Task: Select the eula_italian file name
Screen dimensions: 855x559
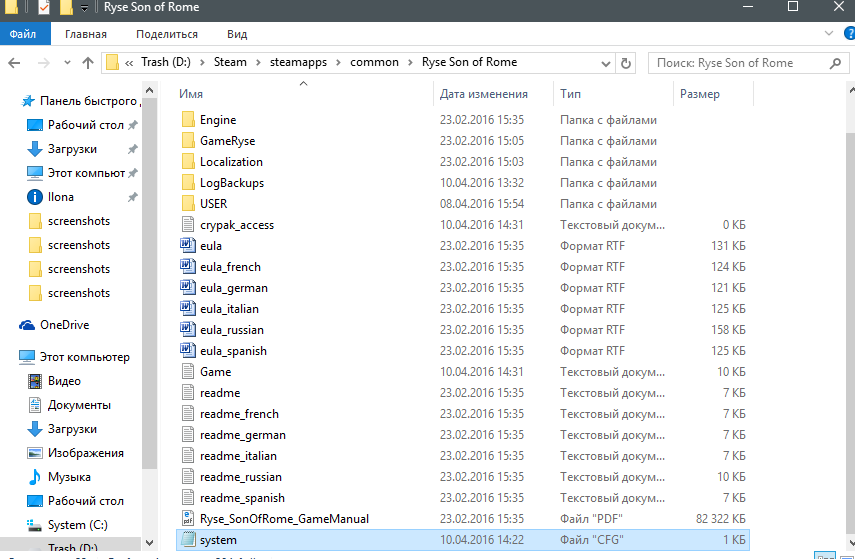Action: click(229, 309)
